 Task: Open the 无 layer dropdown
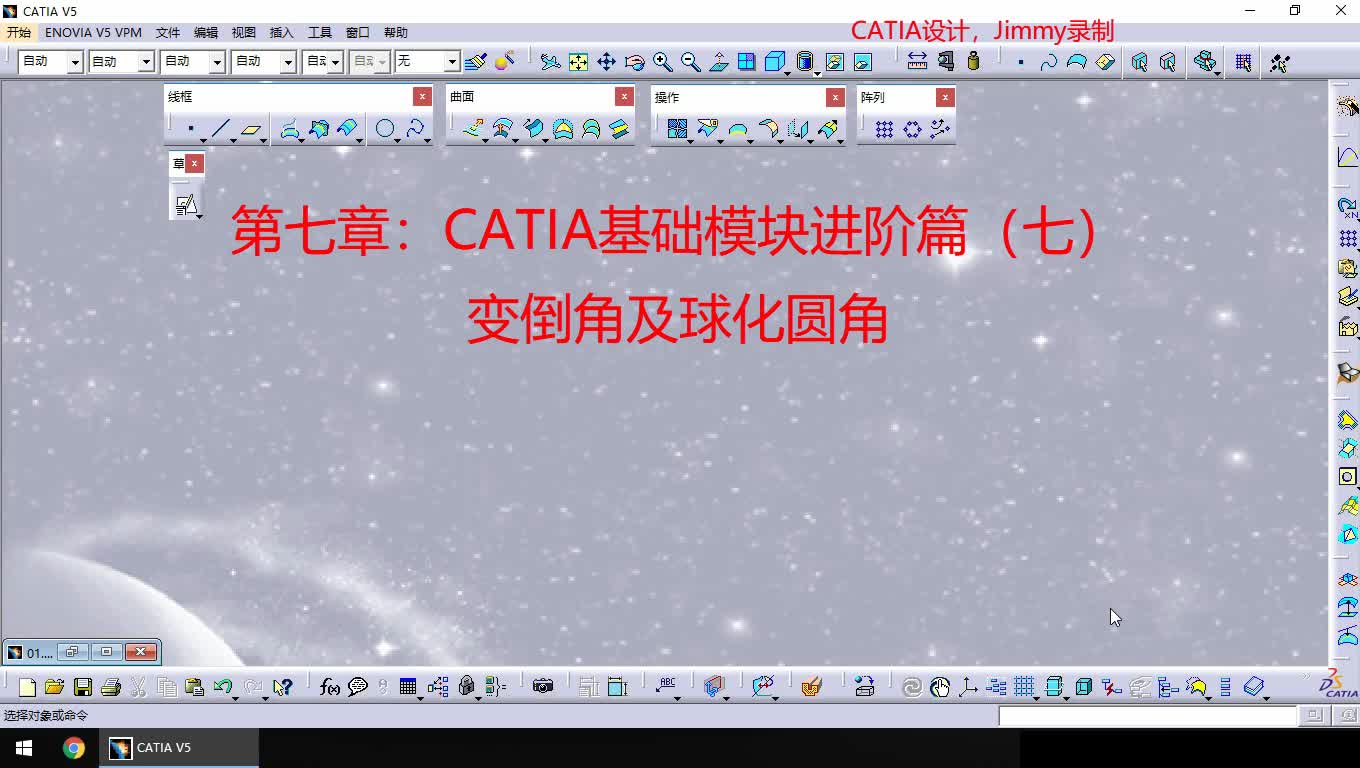click(452, 62)
